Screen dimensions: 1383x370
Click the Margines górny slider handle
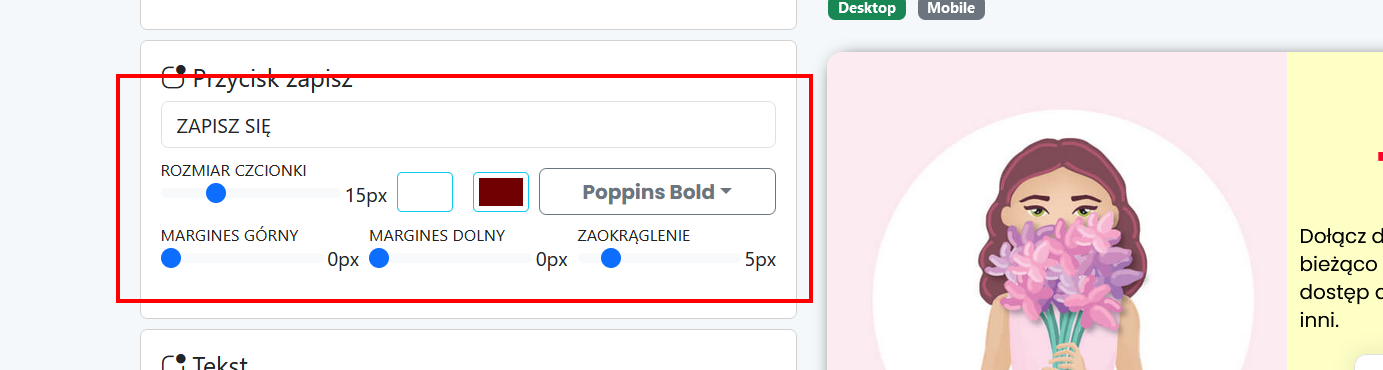[171, 258]
